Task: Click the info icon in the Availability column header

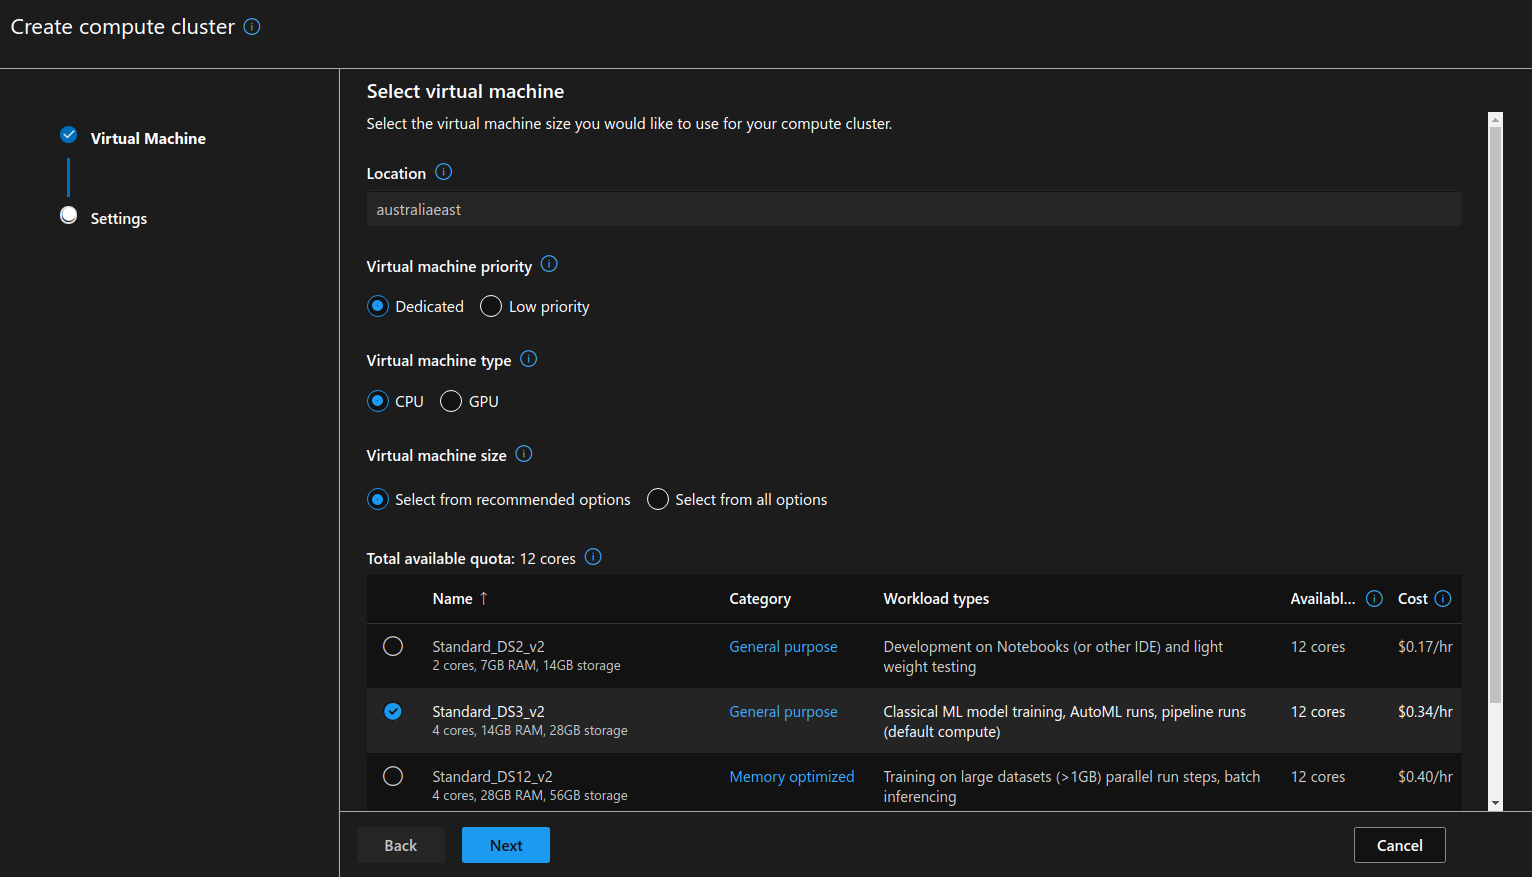Action: point(1373,598)
